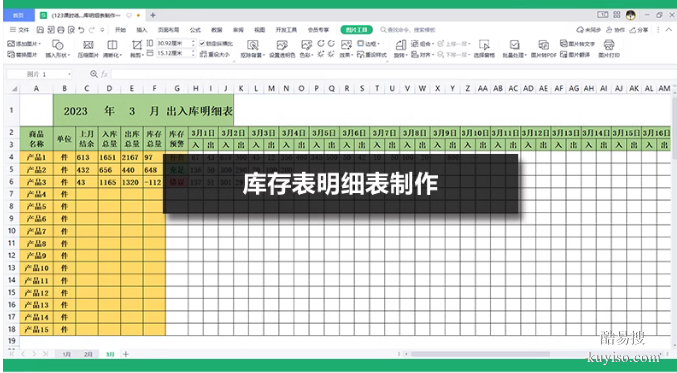Viewport: 677px width, 373px height.
Task: Open the 批量处理 batch process dropdown
Action: 514,55
